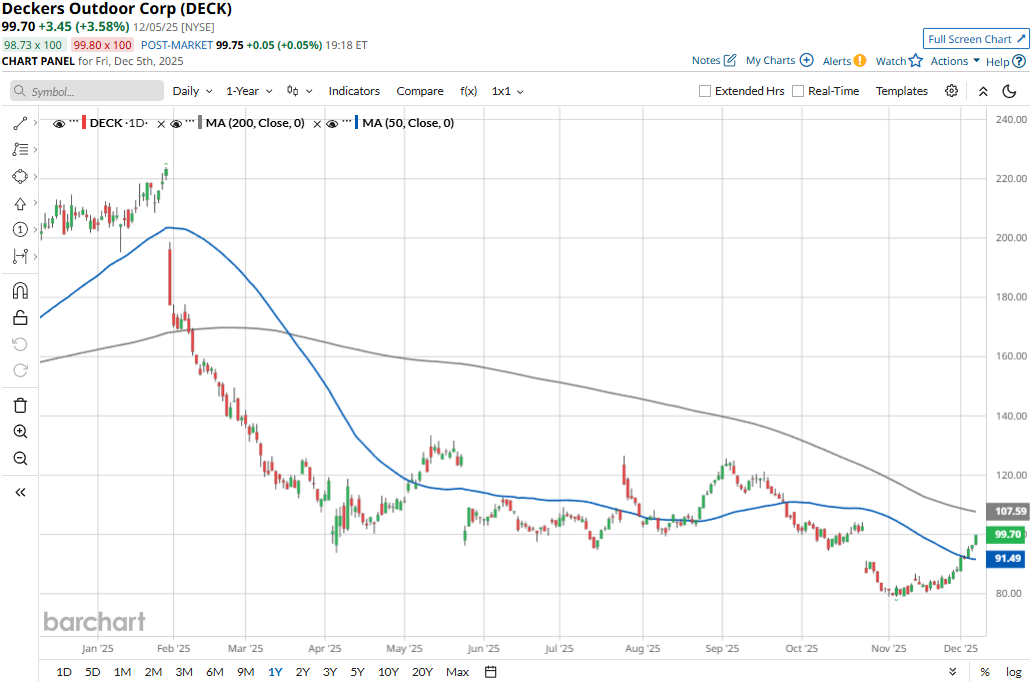The width and height of the screenshot is (1032, 682).
Task: Click the redo arrow icon
Action: coord(20,371)
